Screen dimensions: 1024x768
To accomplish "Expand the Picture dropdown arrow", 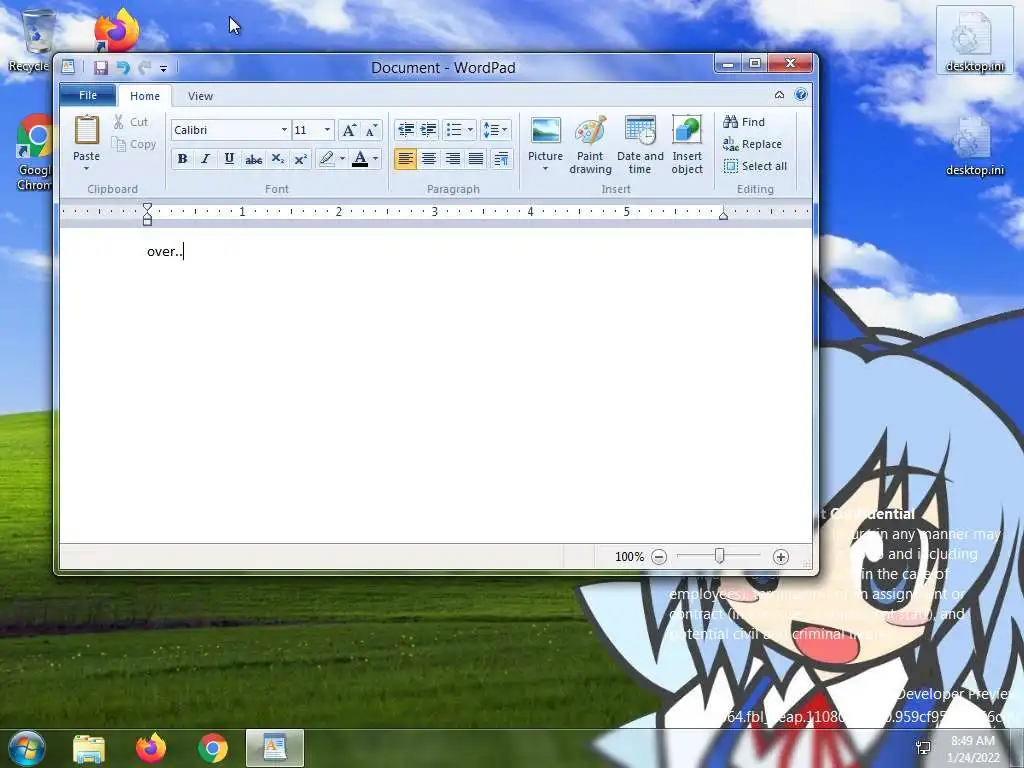I will [545, 169].
